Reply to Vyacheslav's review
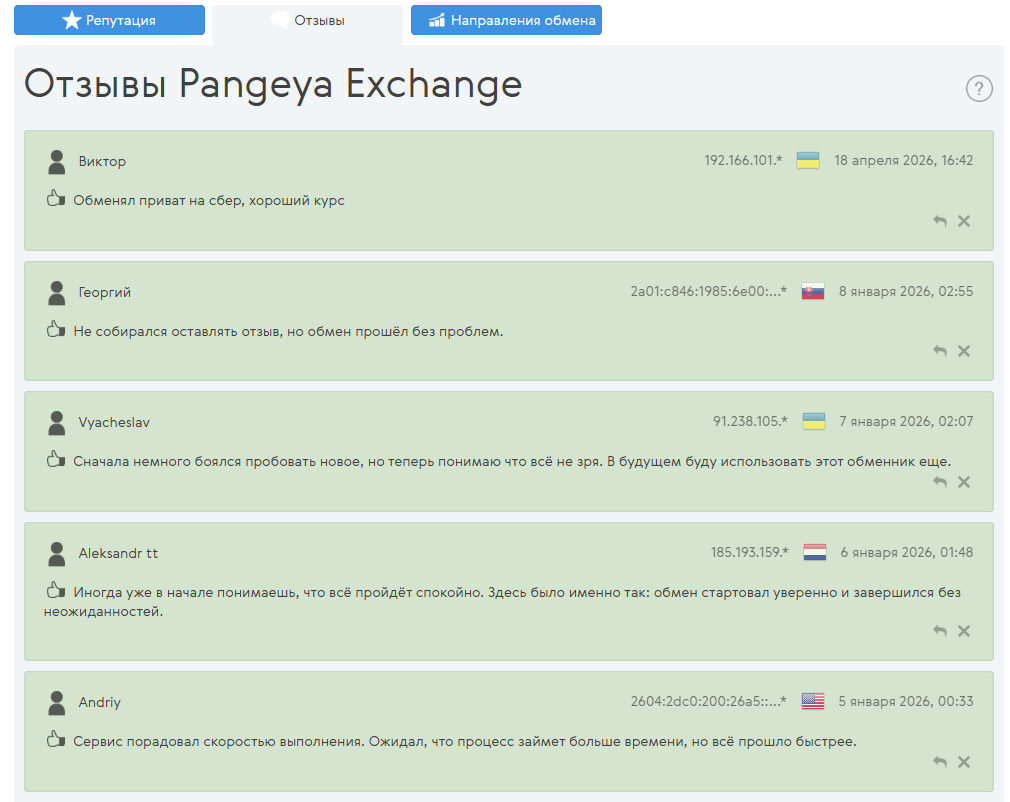Viewport: 1010px width, 802px height. pyautogui.click(x=939, y=481)
